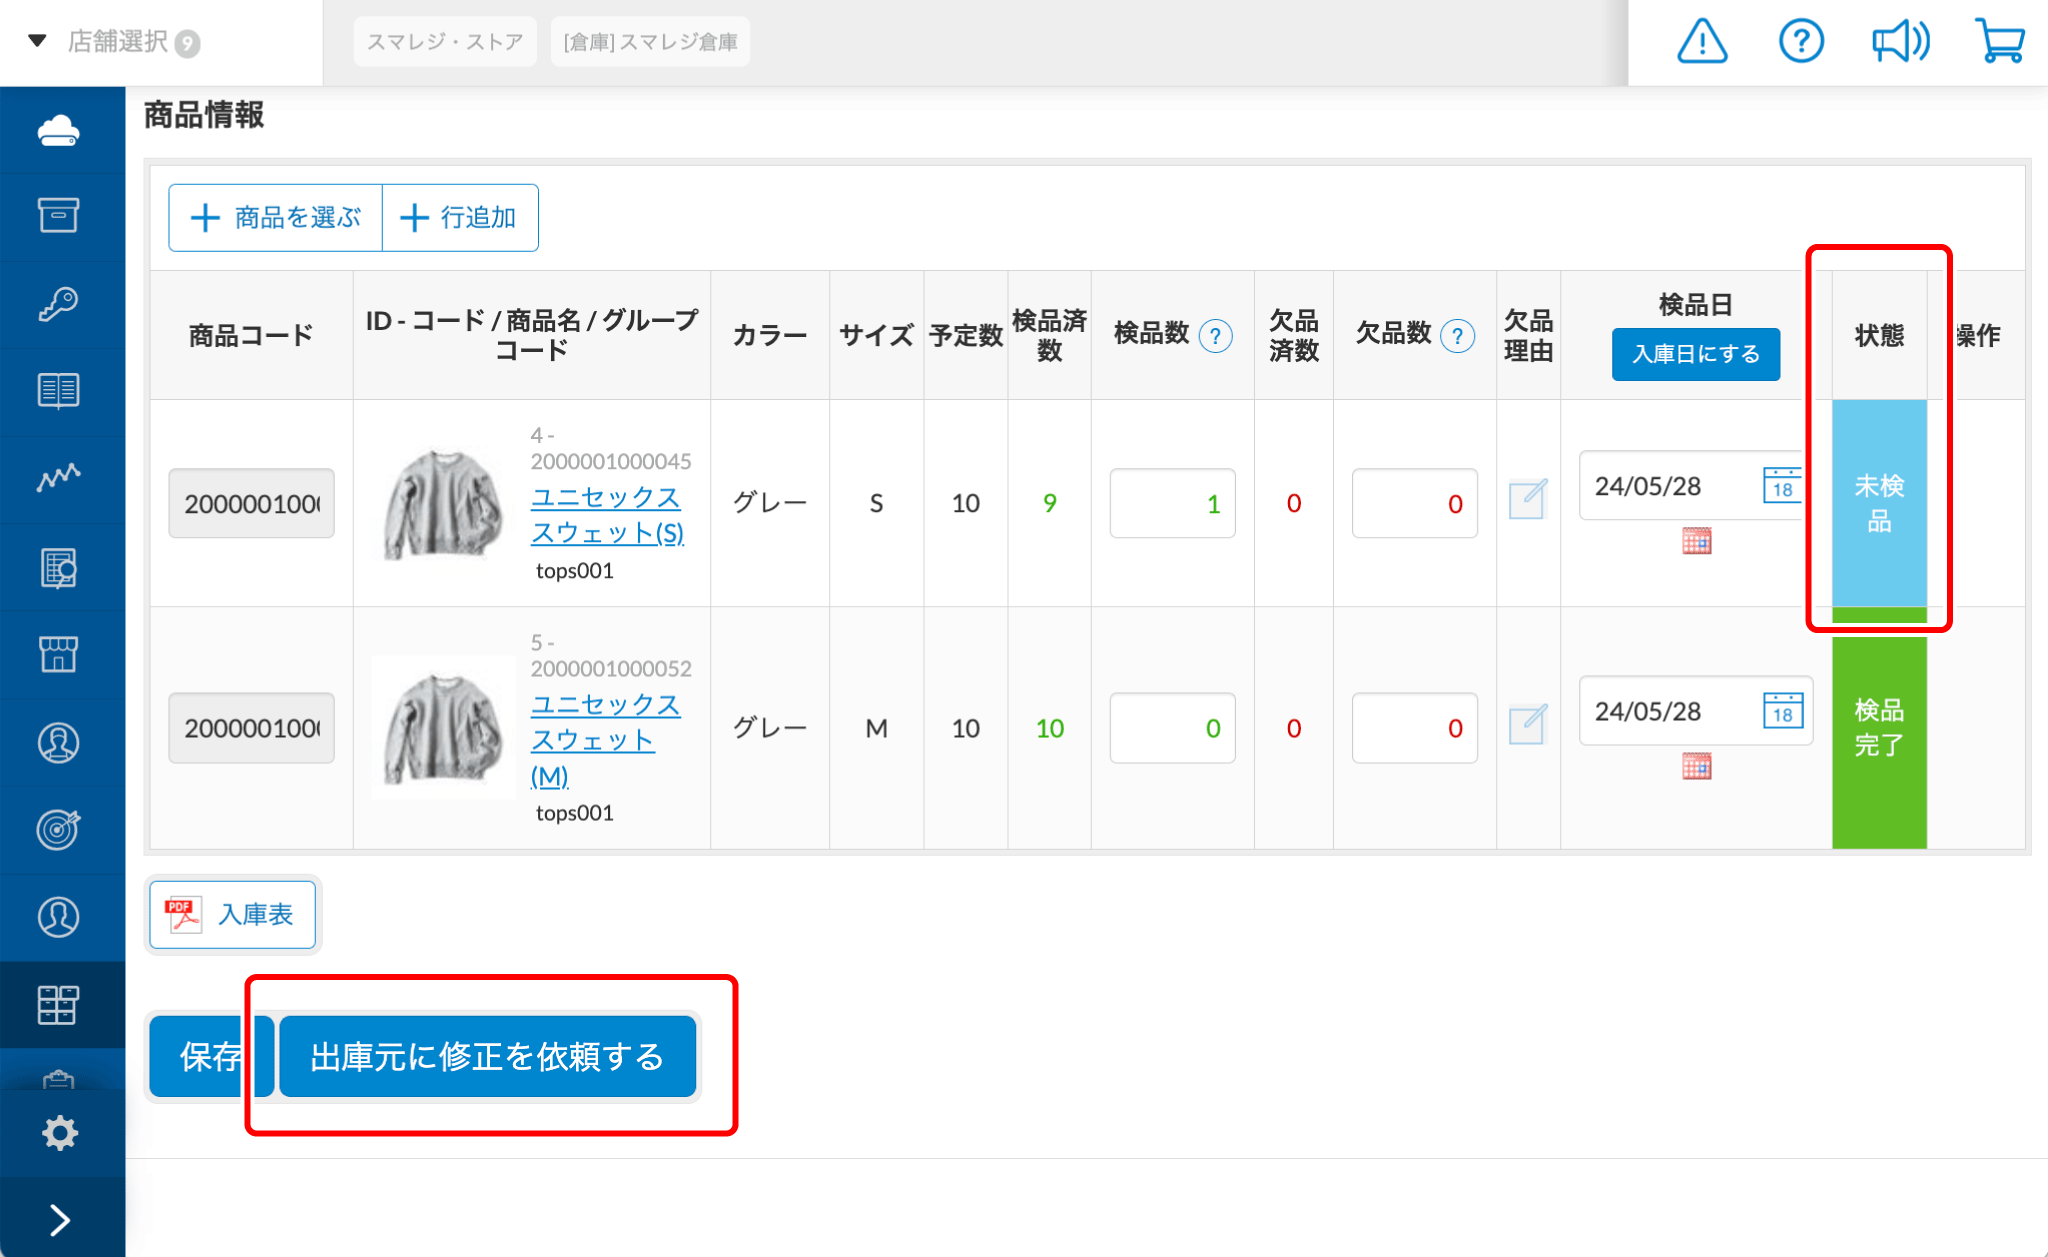Image resolution: width=2048 pixels, height=1257 pixels.
Task: Click the sales graph line icon
Action: [x=59, y=478]
